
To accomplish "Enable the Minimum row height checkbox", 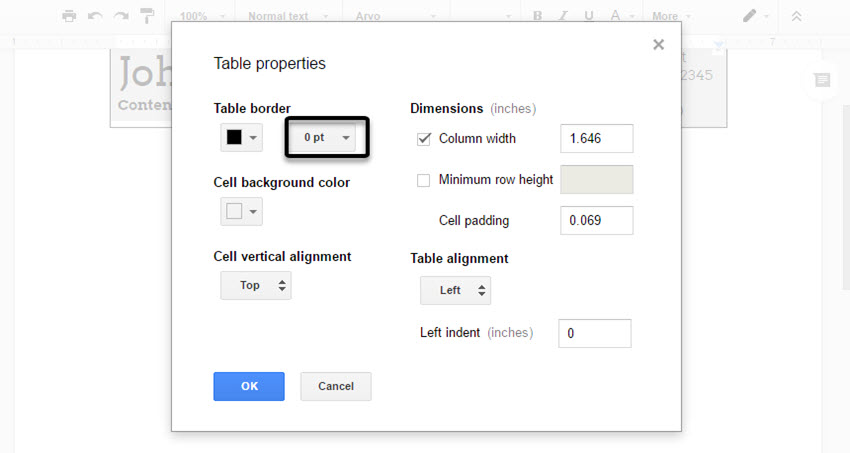I will pos(423,180).
